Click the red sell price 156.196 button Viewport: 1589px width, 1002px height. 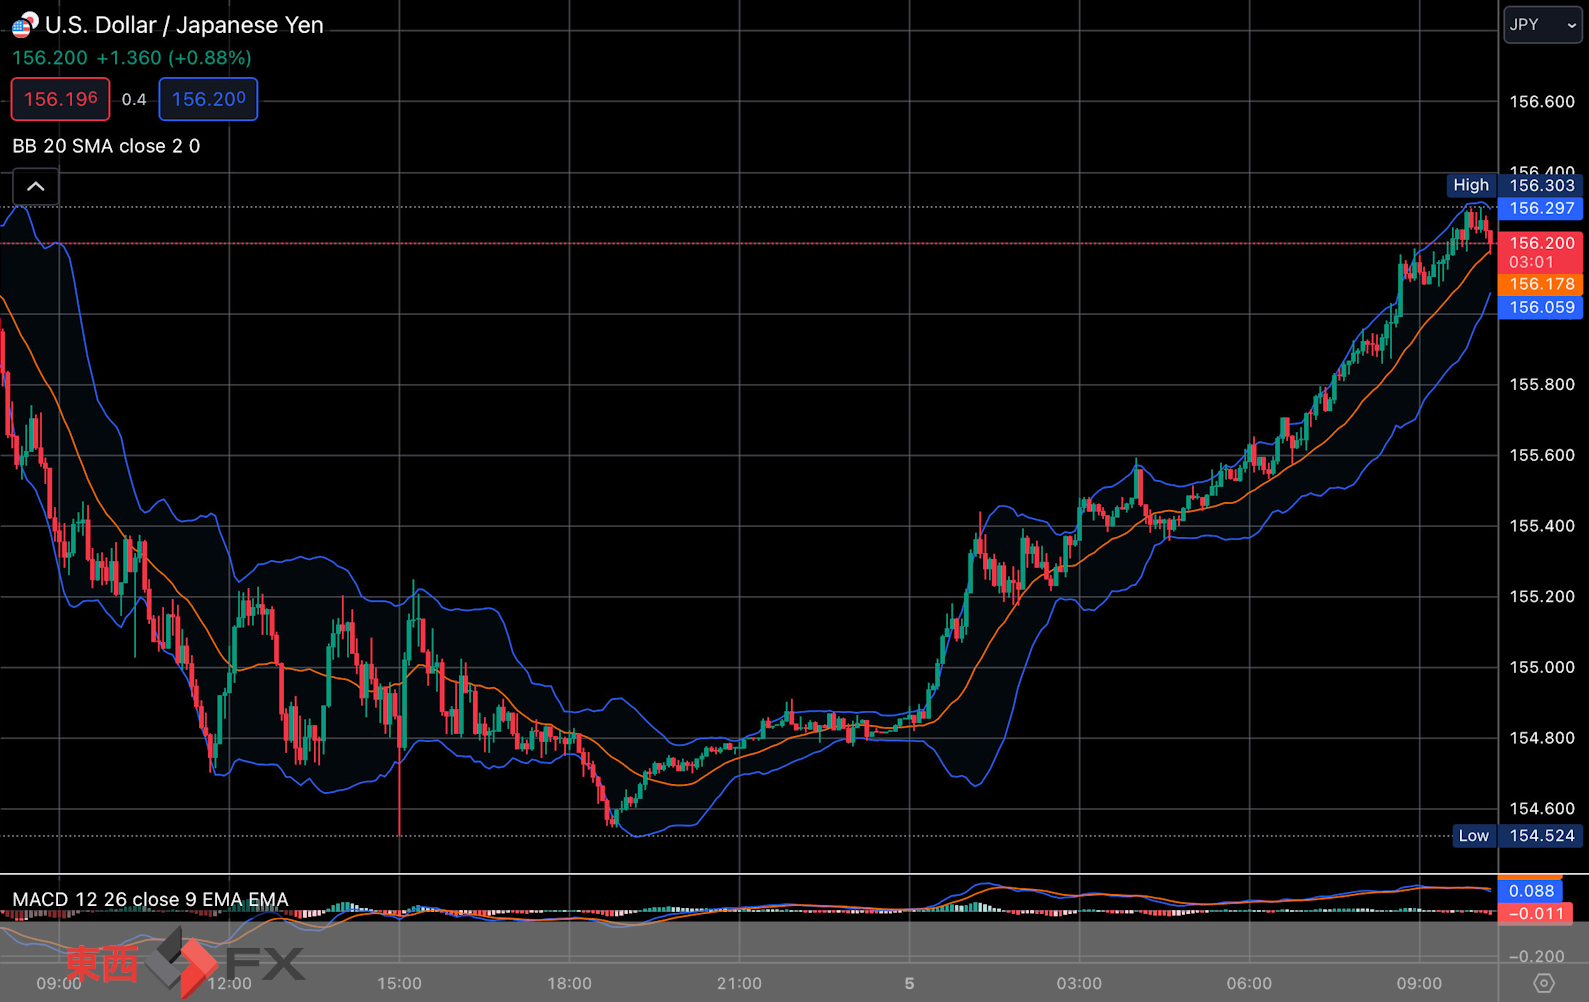(x=61, y=99)
